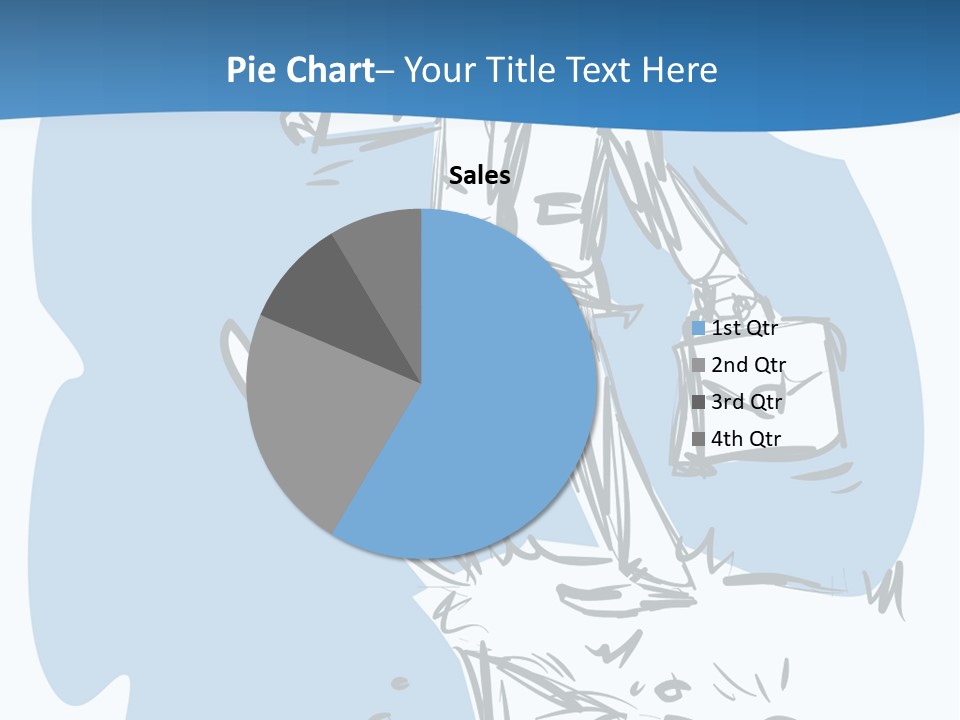This screenshot has height=720, width=960.
Task: Click the "Your Title Text Here" placeholder
Action: tap(560, 70)
